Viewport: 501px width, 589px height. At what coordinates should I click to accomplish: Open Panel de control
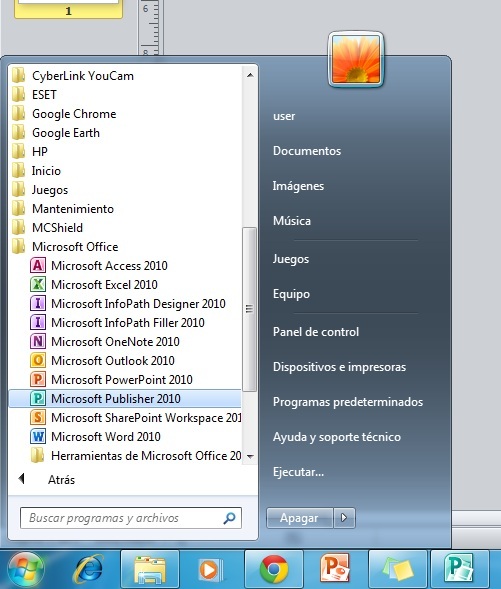[316, 332]
